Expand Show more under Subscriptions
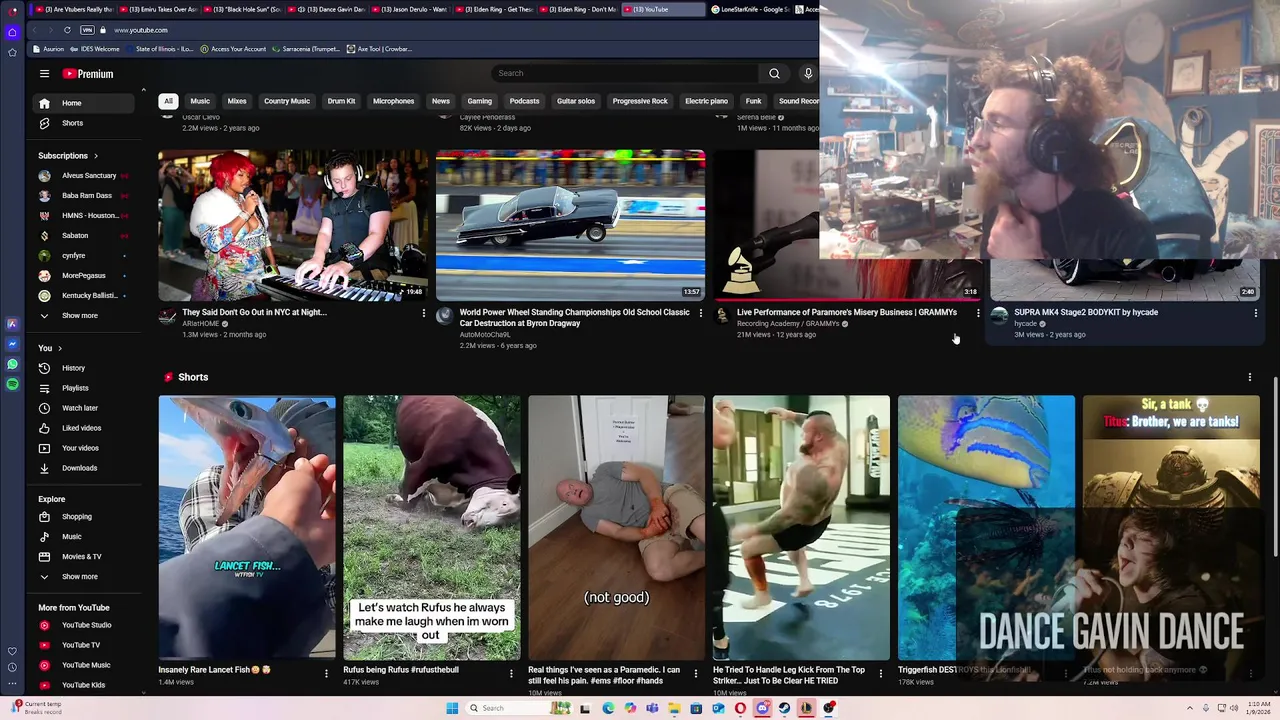This screenshot has height=720, width=1280. [x=84, y=315]
